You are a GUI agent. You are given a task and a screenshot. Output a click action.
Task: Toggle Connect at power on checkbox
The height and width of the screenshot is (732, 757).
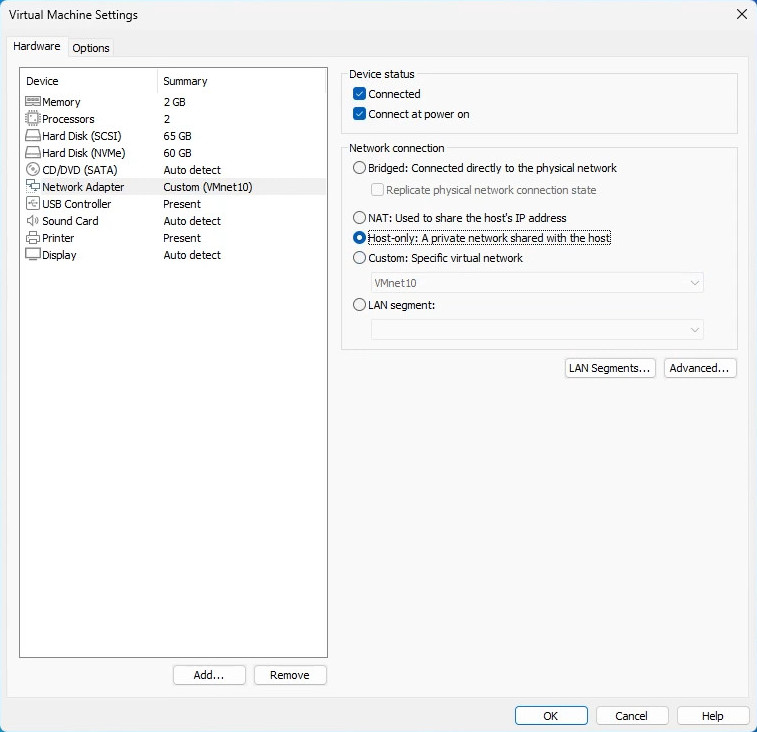click(360, 114)
